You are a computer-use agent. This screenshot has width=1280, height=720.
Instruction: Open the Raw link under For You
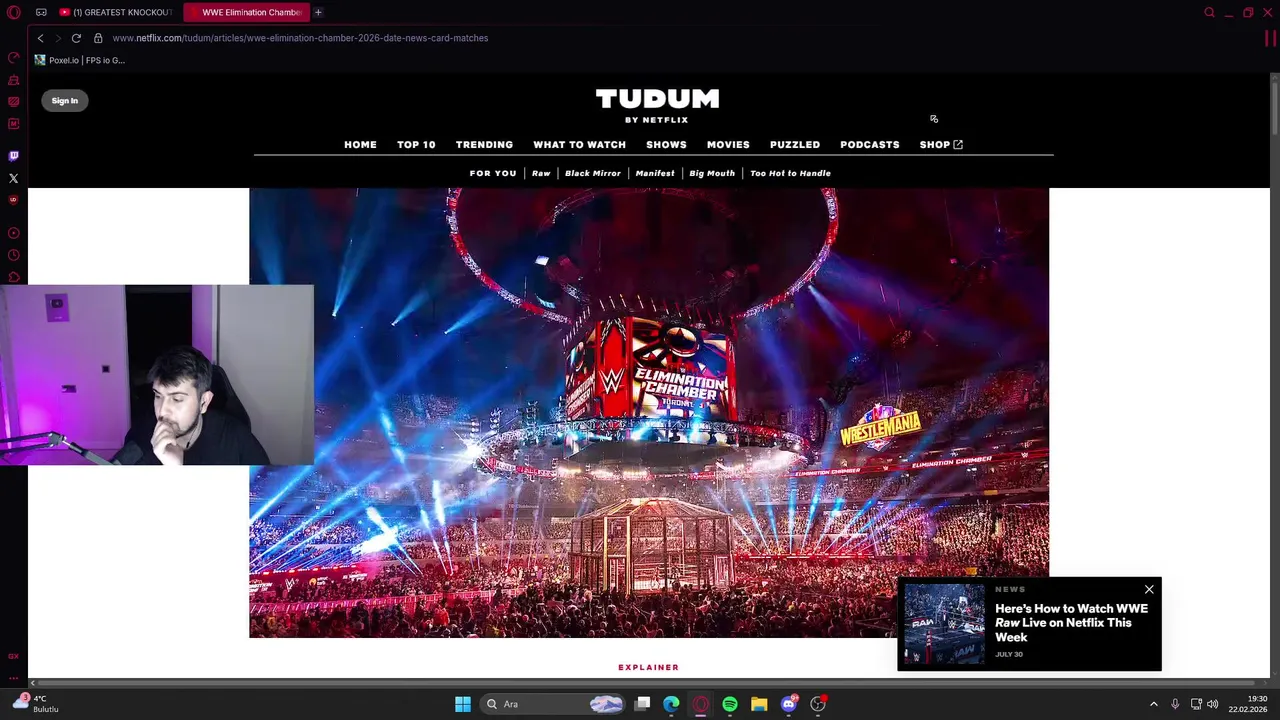coord(541,173)
